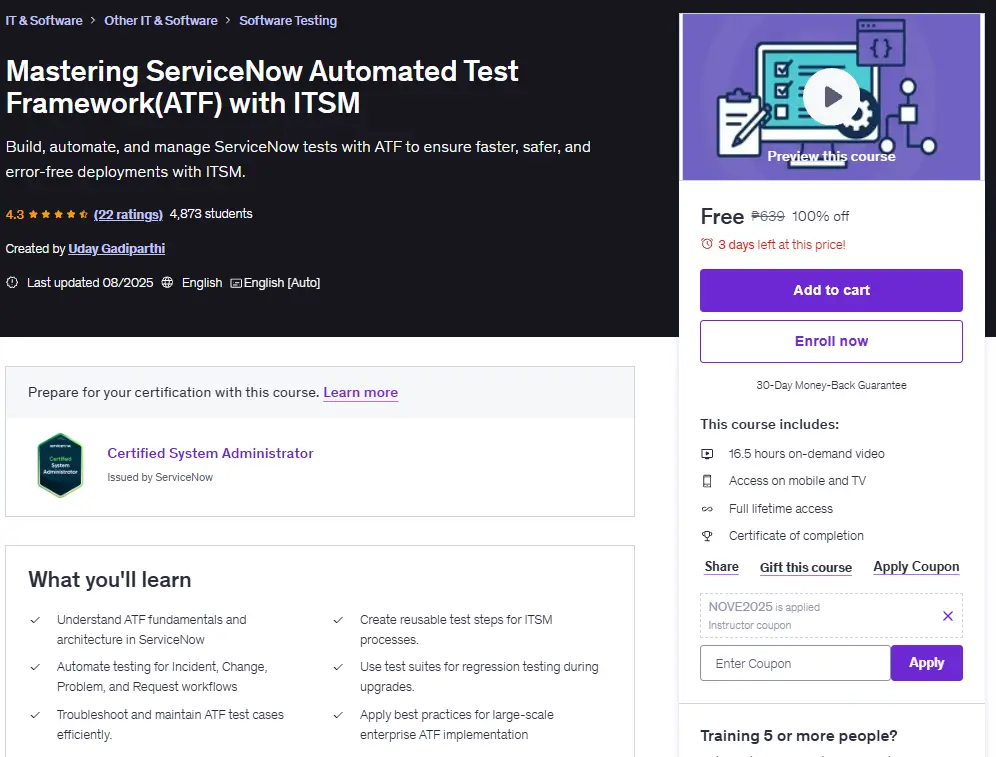Click the Apply coupon button
This screenshot has width=996, height=757.
[926, 663]
